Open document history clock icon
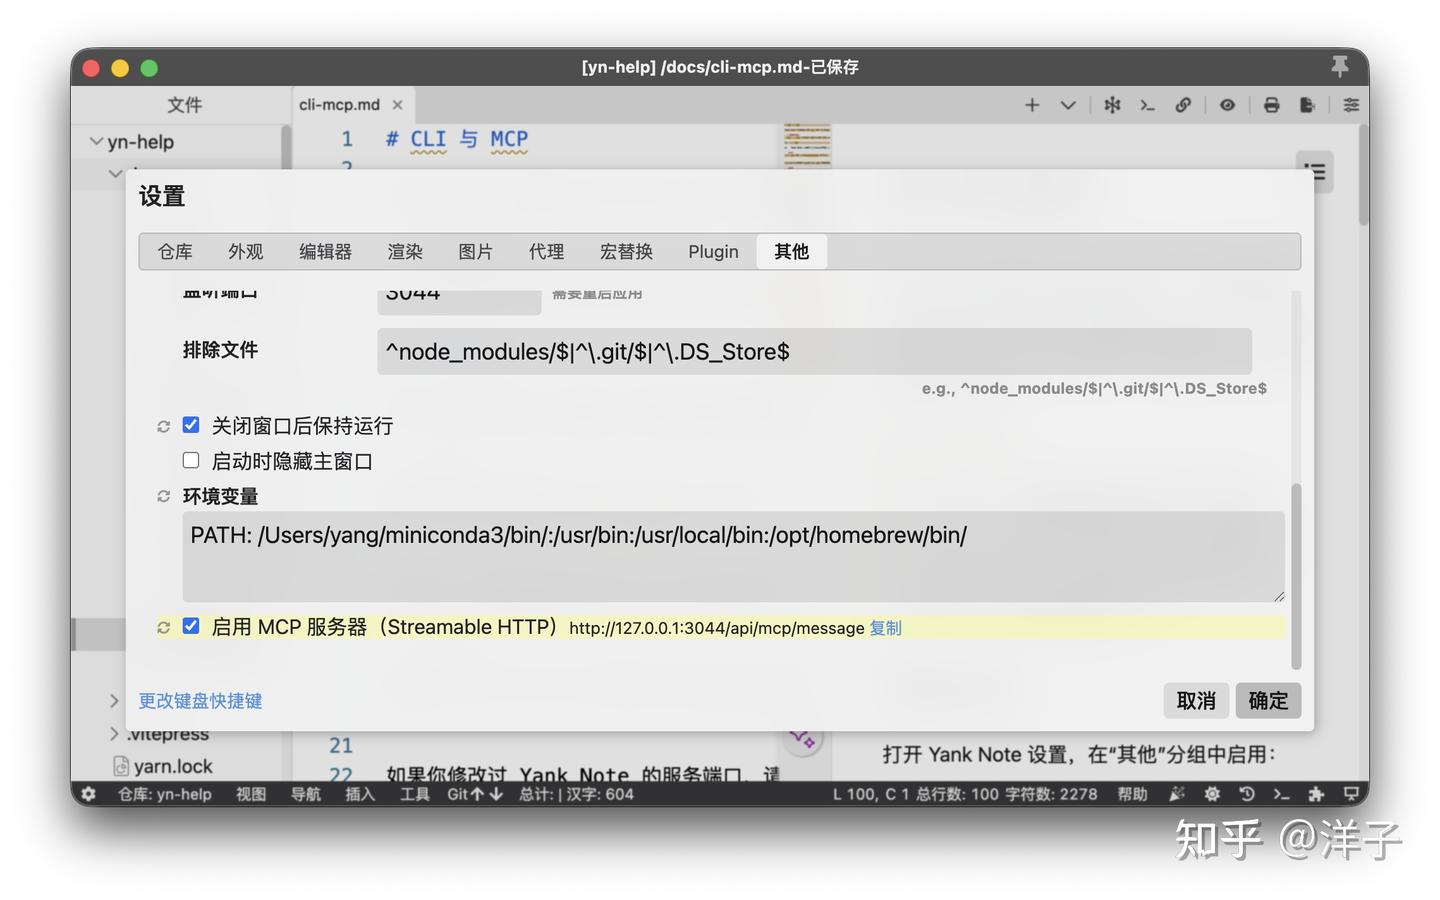Viewport: 1440px width, 900px height. pos(1247,794)
